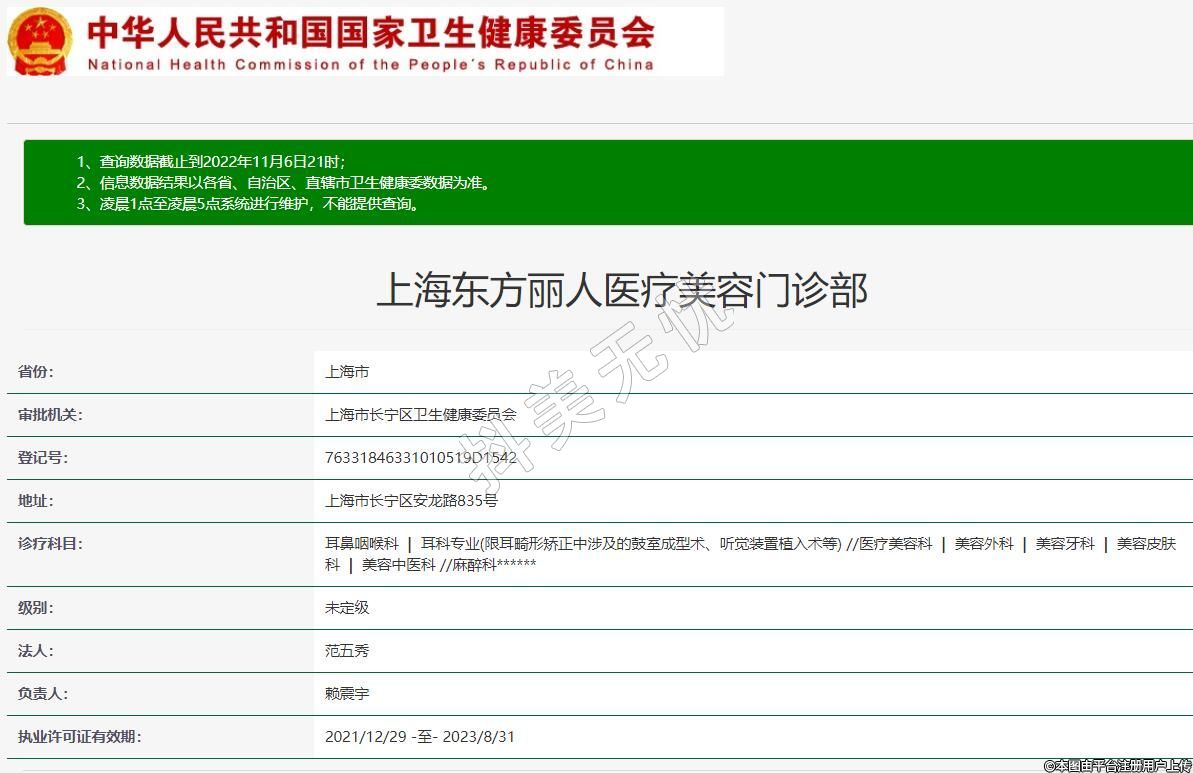Click the third notice about system maintenance hours
This screenshot has height=773, width=1193.
247,204
